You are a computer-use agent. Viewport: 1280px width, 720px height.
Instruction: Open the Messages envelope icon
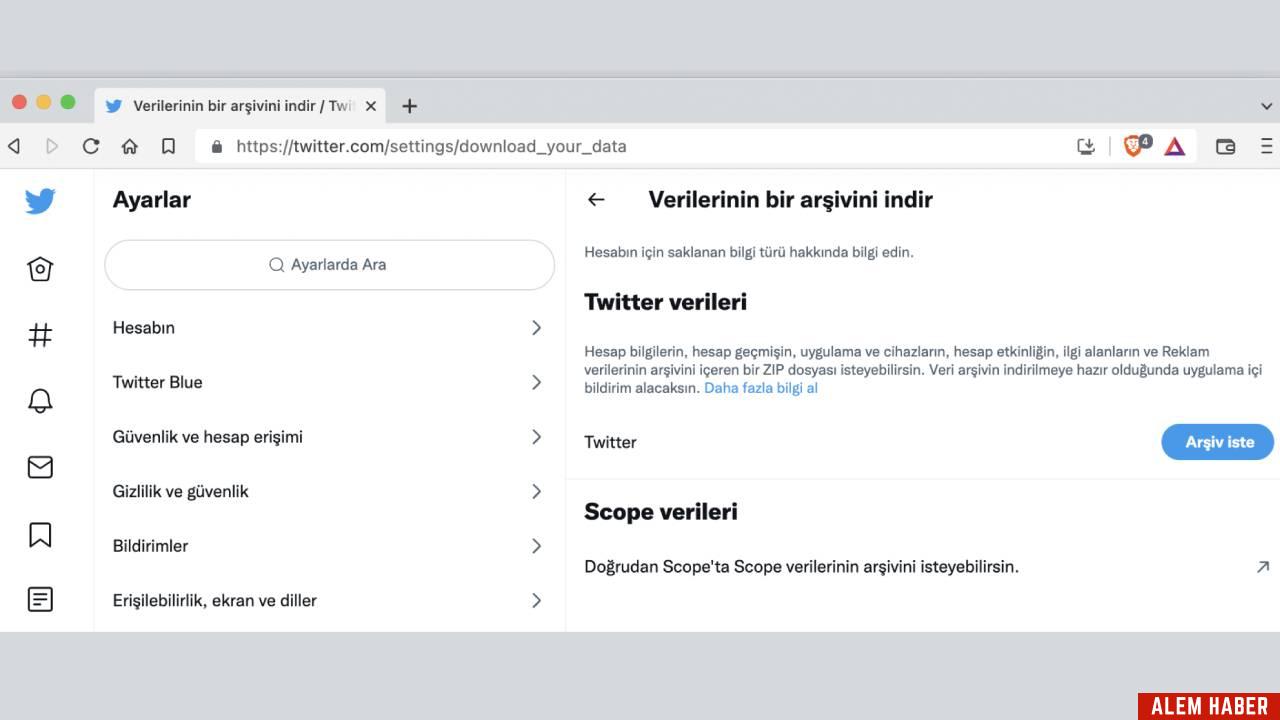click(40, 467)
